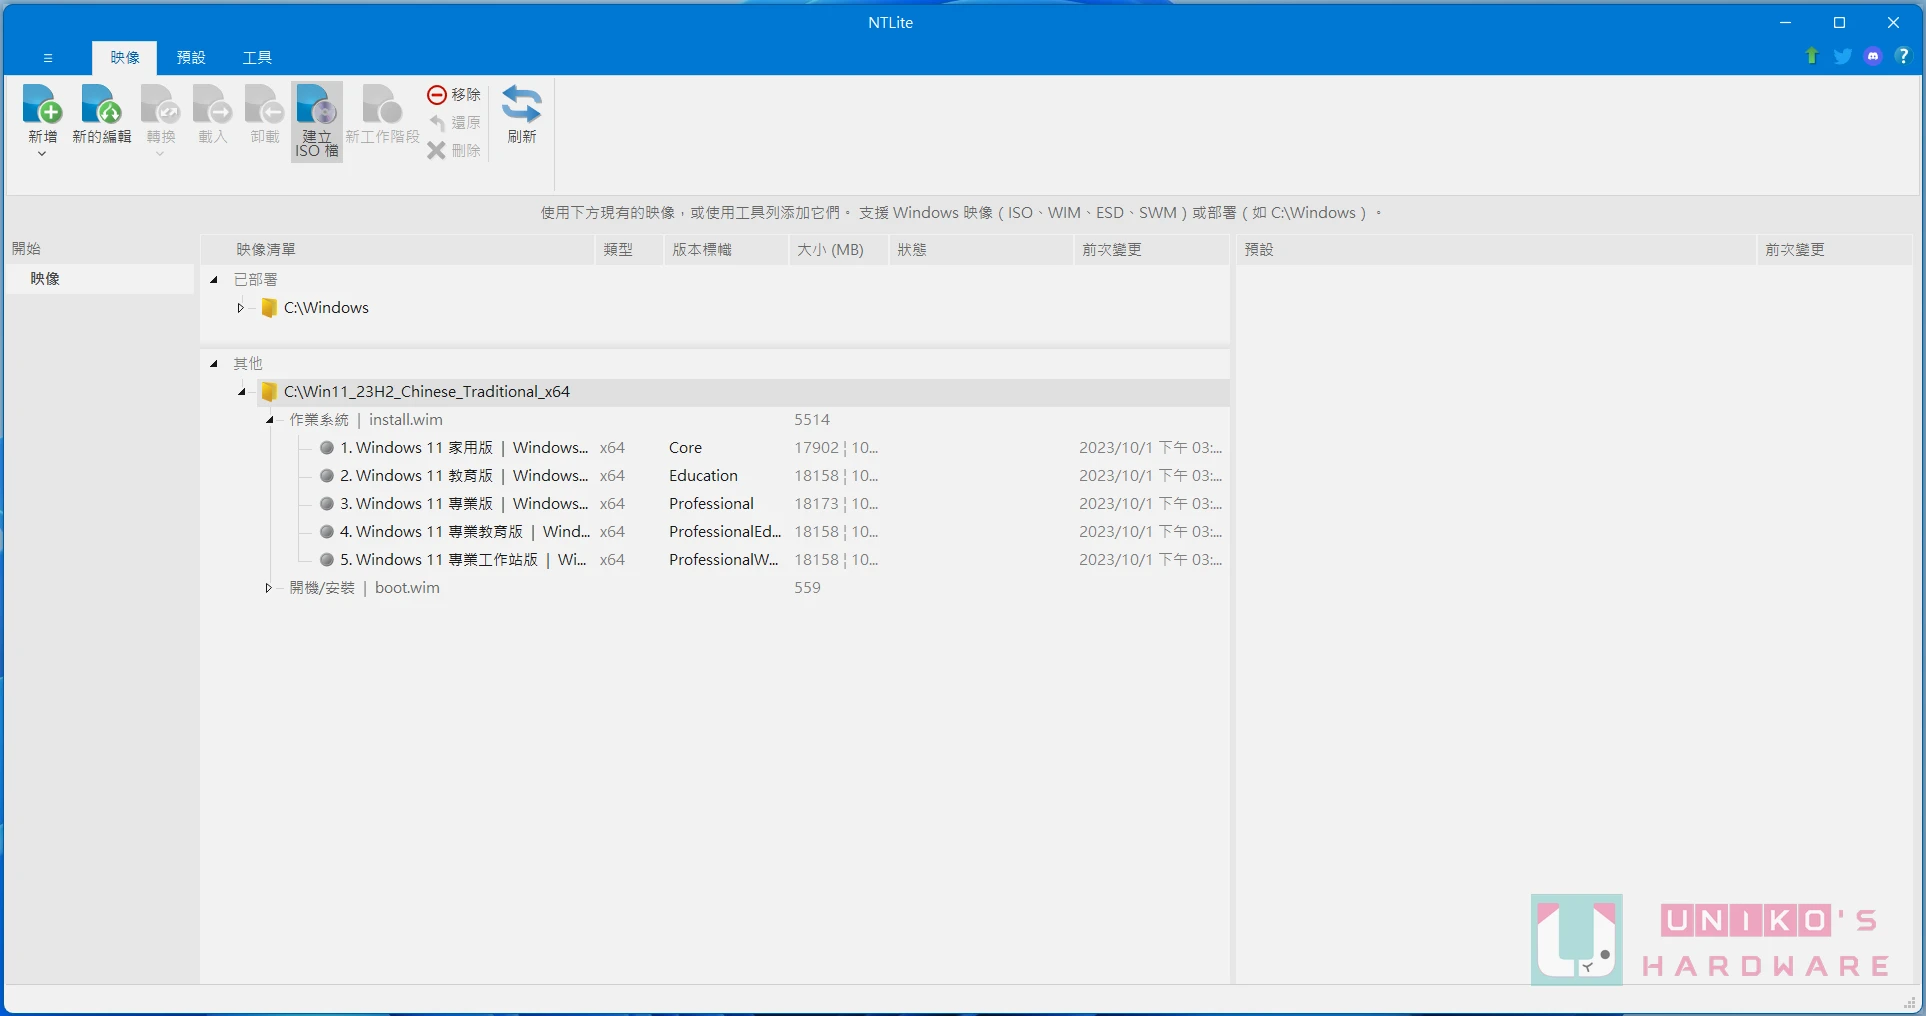
Task: Collapse the C:\Win11_23H2_Chinese_Traditional_x64 node
Action: [x=242, y=392]
